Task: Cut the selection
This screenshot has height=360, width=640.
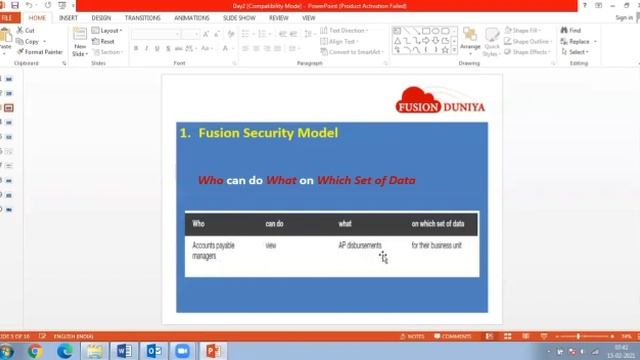Action: coord(26,30)
